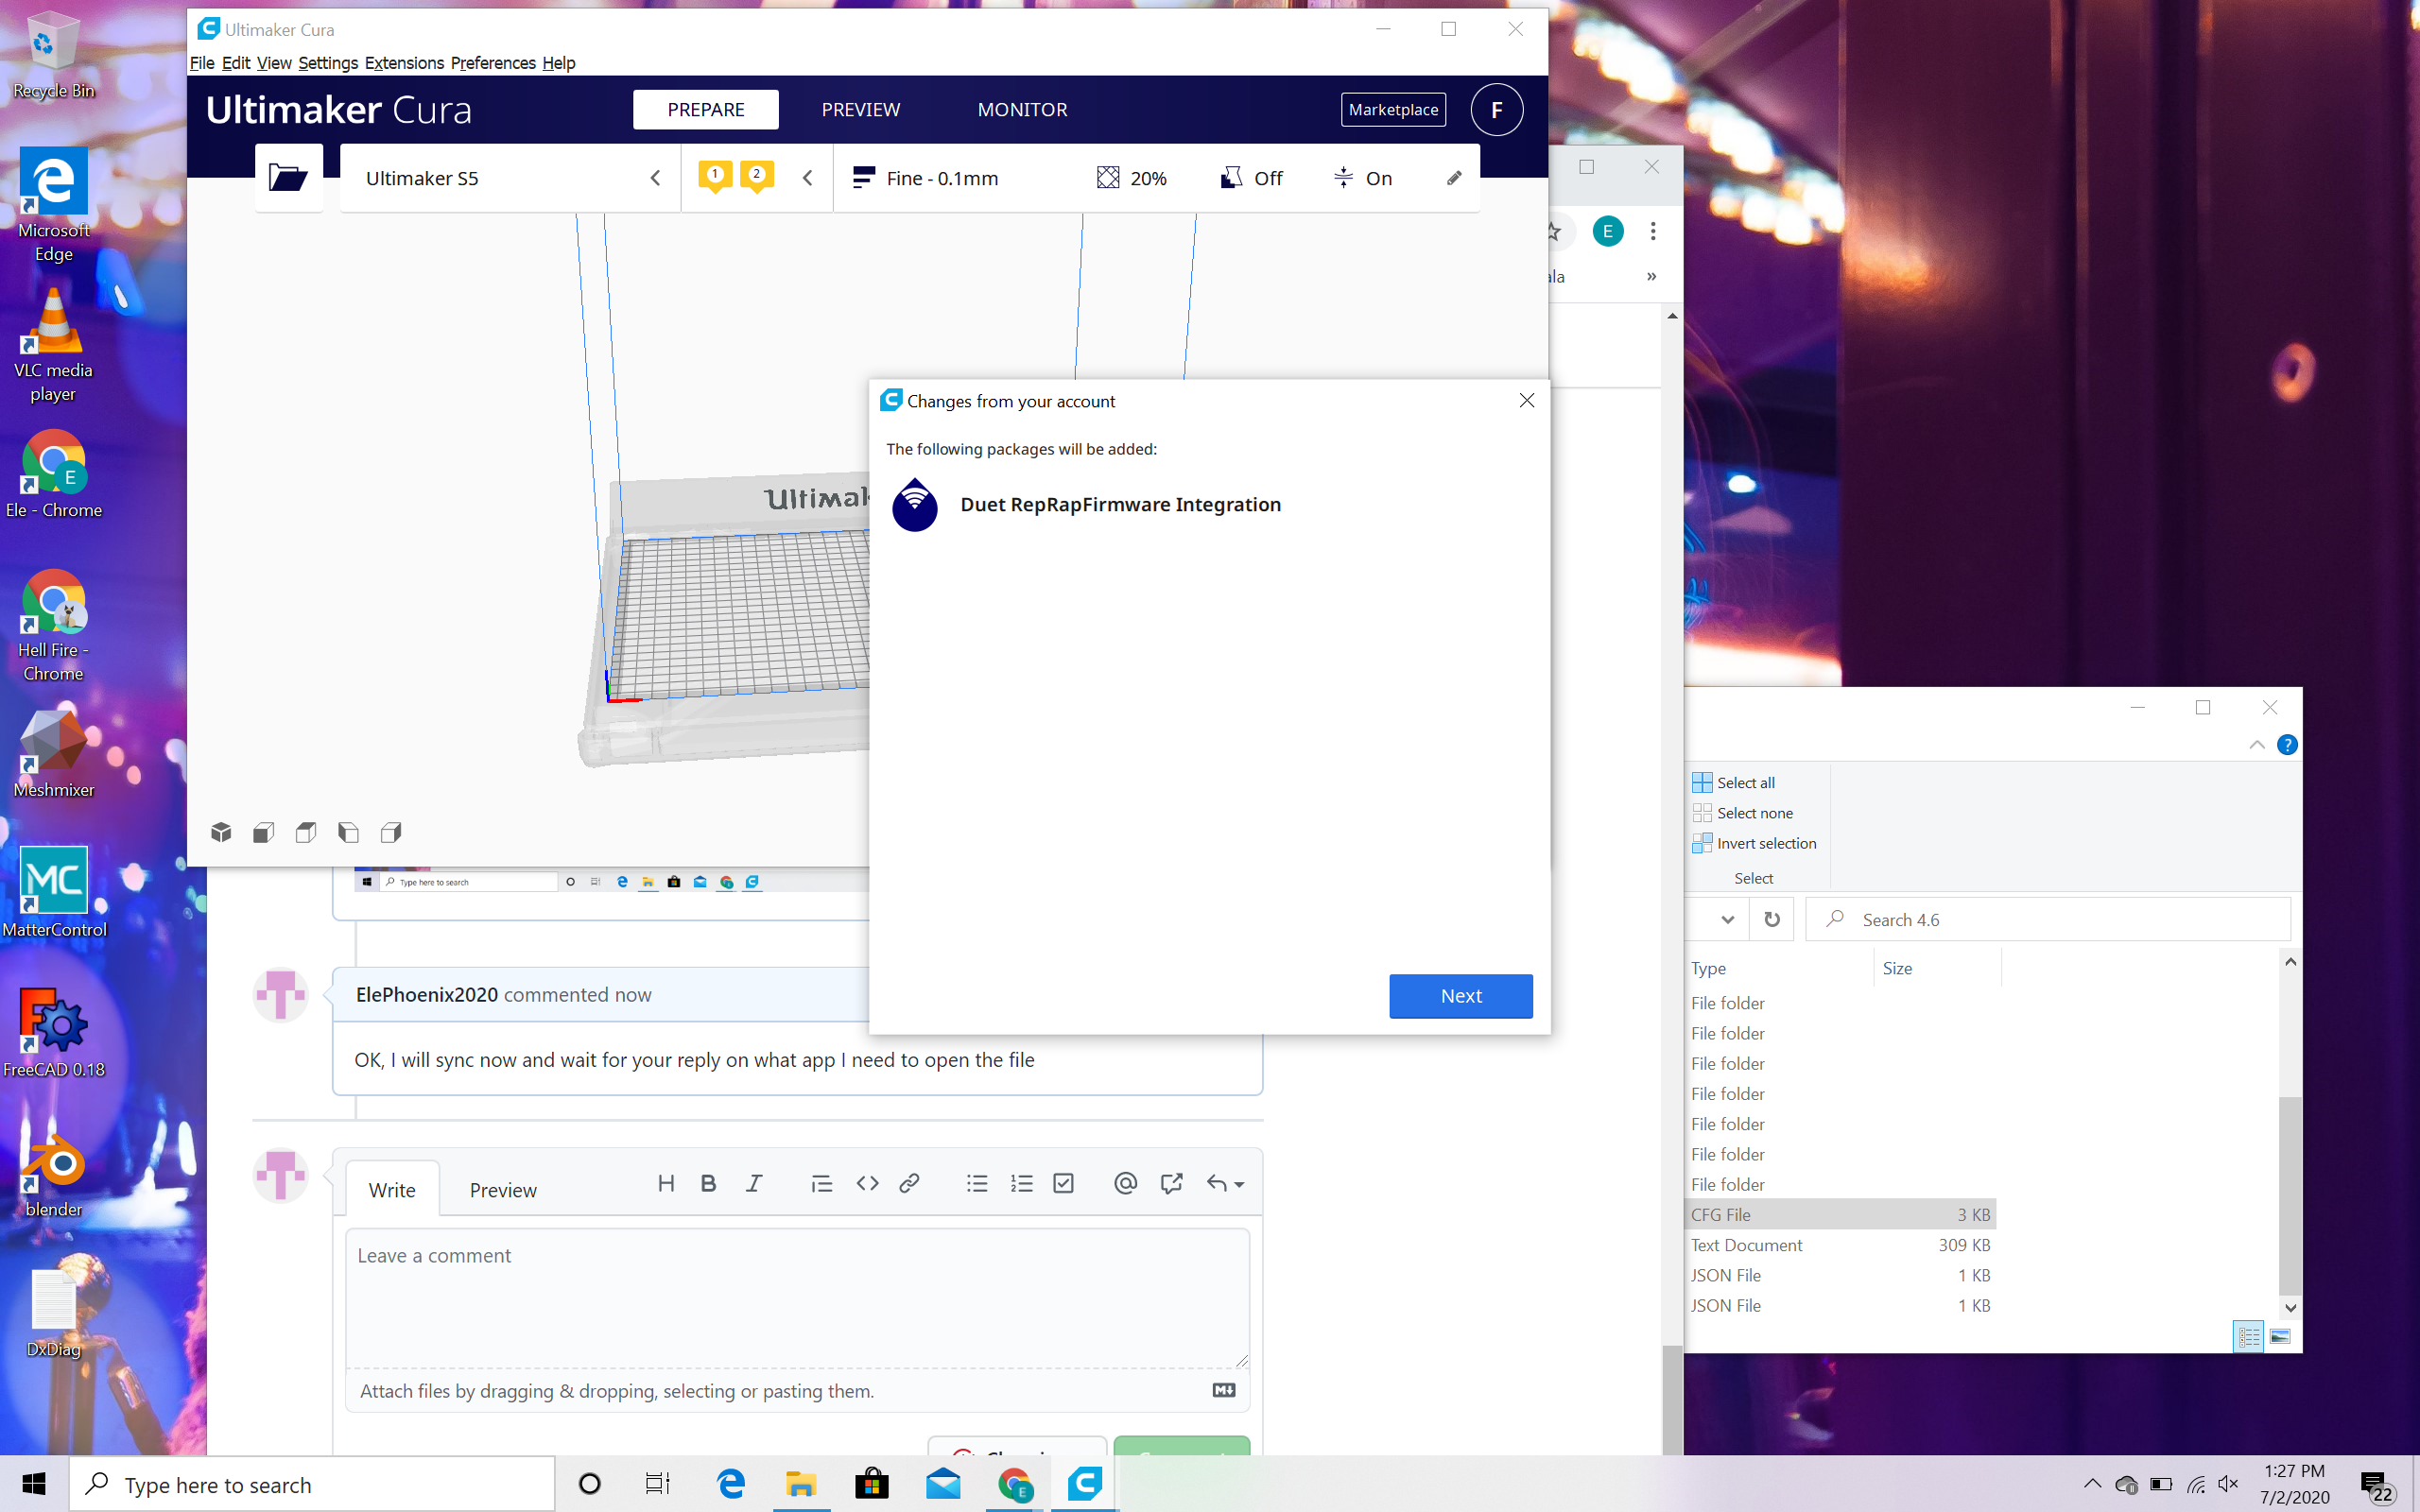Toggle bold formatting in the comment editor
Viewport: 2420px width, 1512px height.
(708, 1184)
